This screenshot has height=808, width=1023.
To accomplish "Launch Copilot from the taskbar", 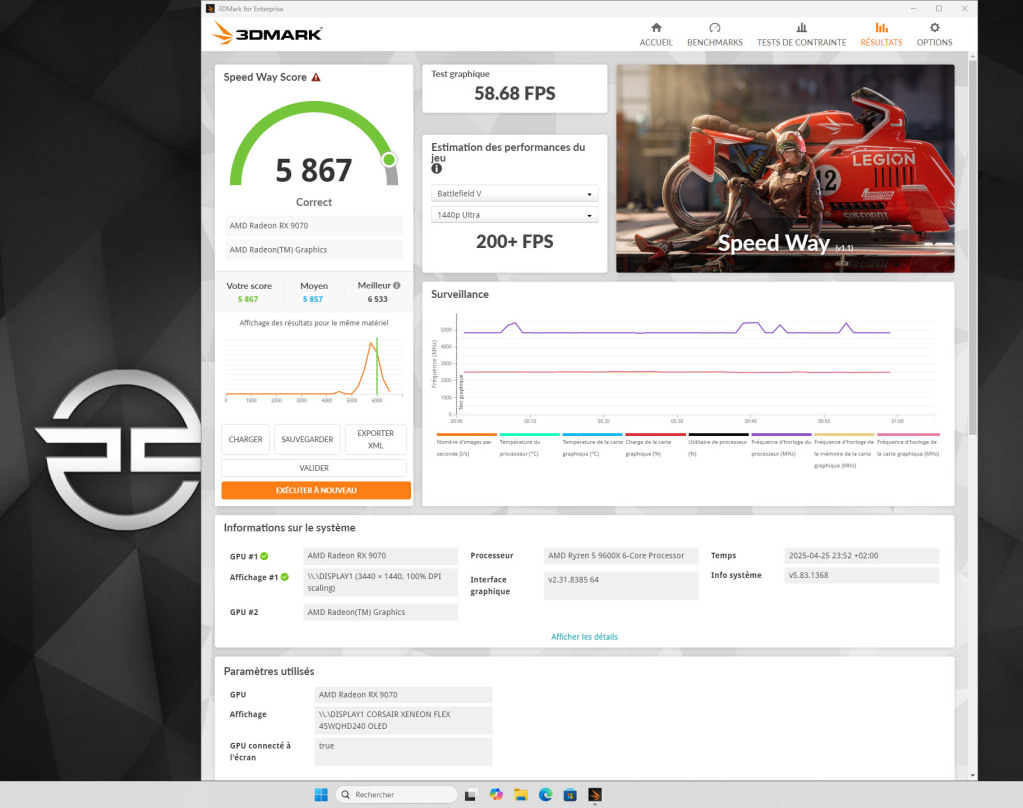I will coord(496,794).
